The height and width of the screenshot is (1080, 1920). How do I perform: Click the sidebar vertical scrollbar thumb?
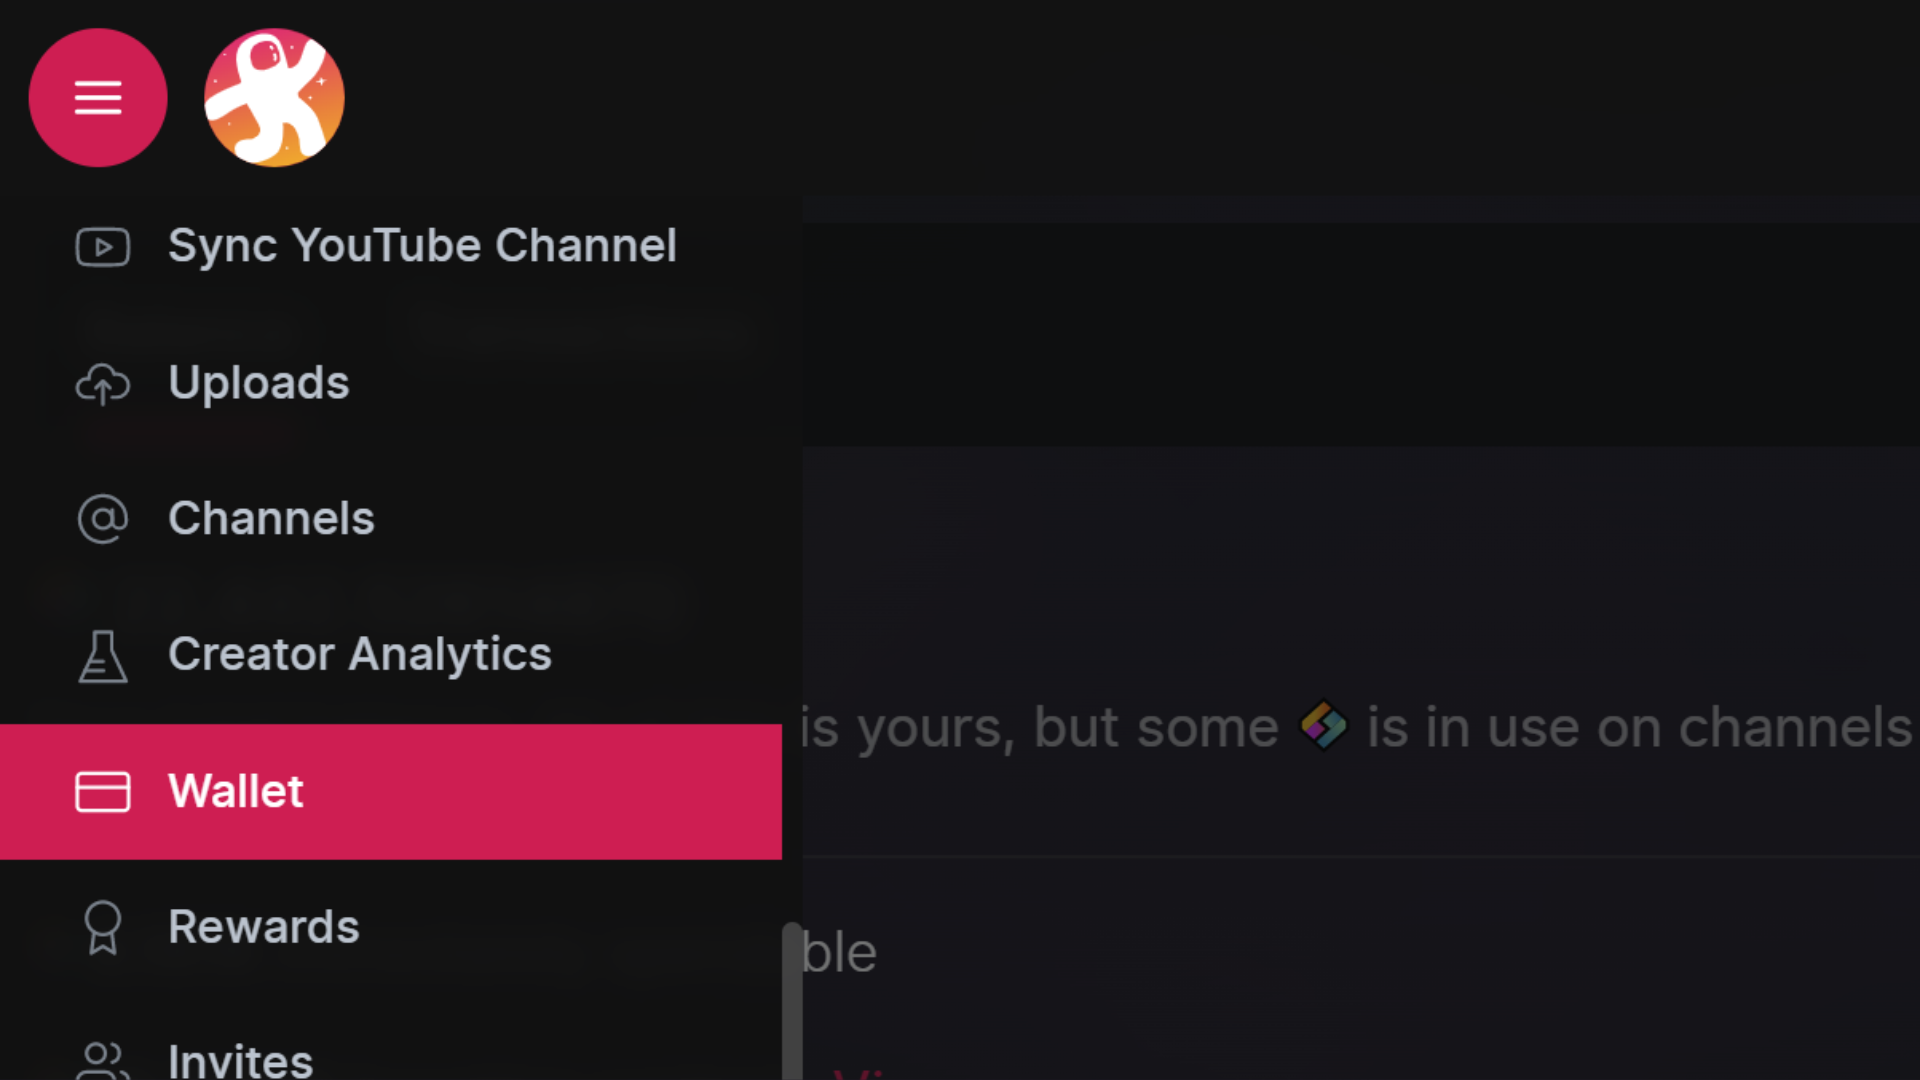(792, 1001)
